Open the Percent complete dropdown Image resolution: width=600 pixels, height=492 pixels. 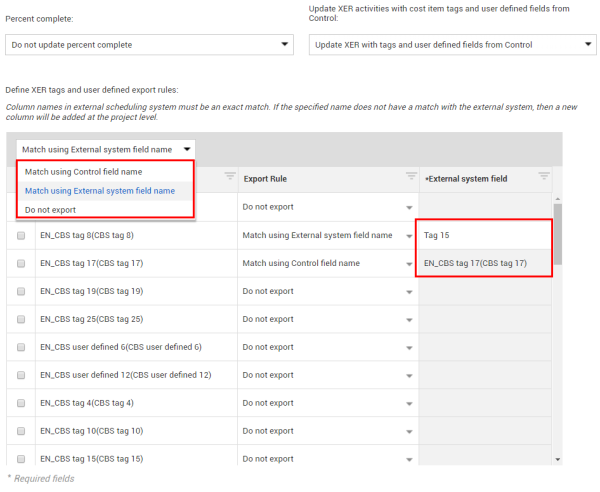click(149, 45)
